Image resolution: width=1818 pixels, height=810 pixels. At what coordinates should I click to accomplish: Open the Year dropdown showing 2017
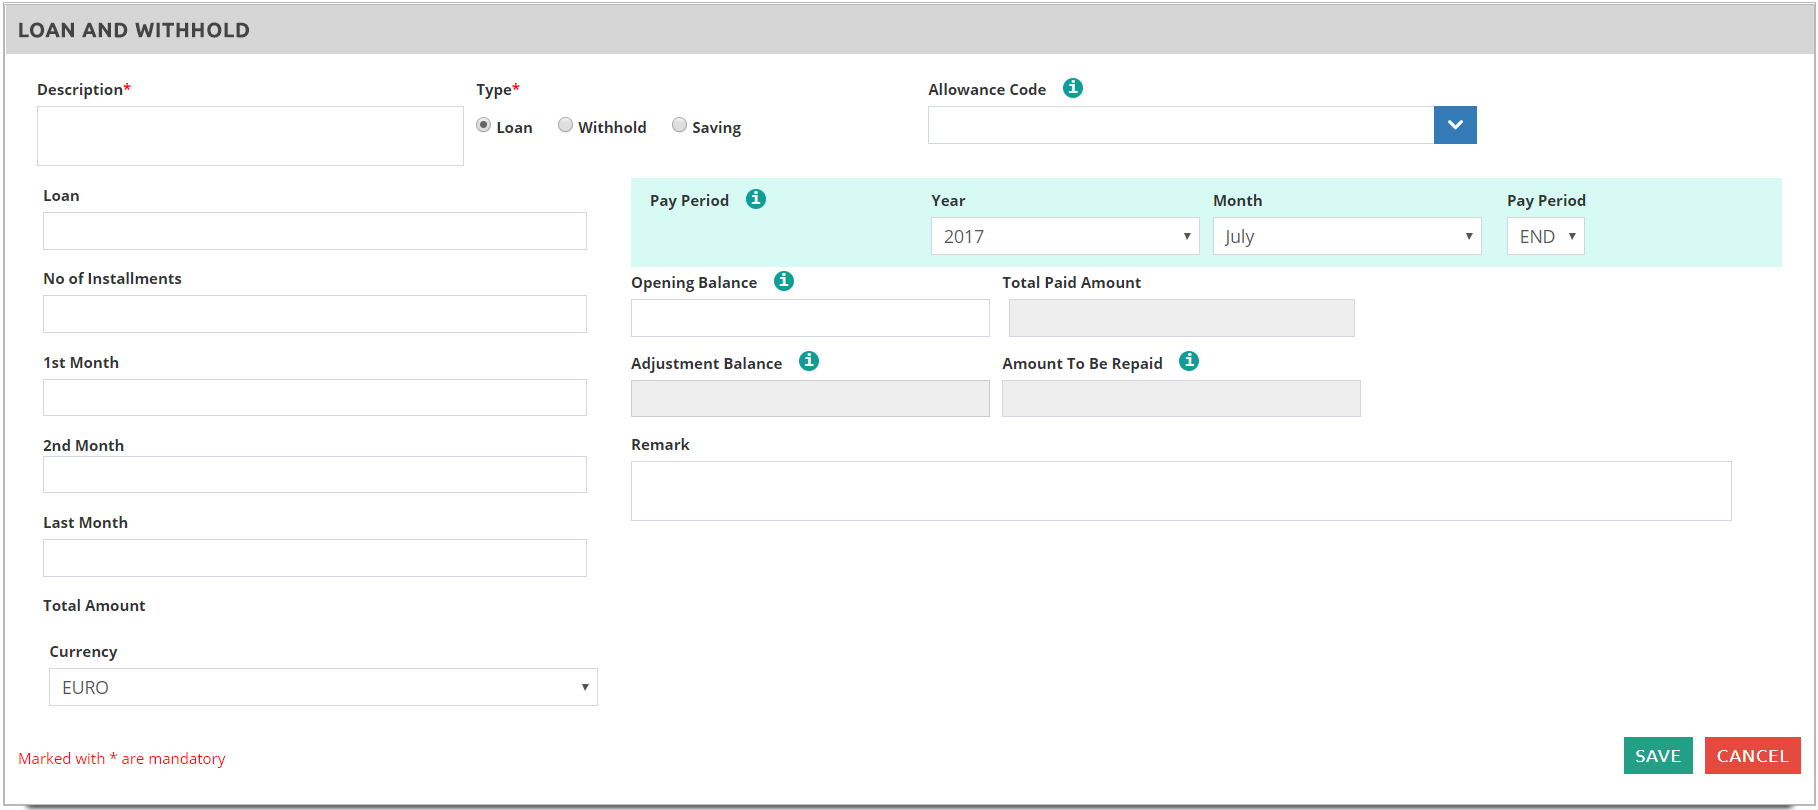1064,236
